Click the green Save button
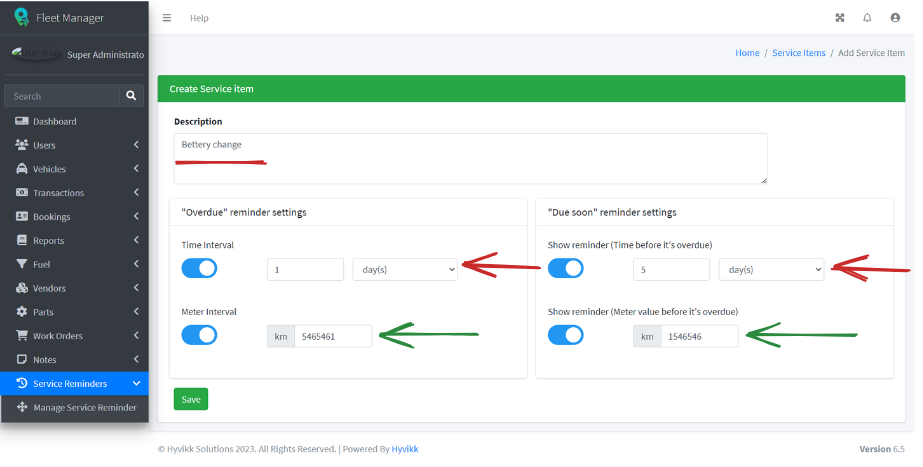Screen dimensions: 923x467 191,399
